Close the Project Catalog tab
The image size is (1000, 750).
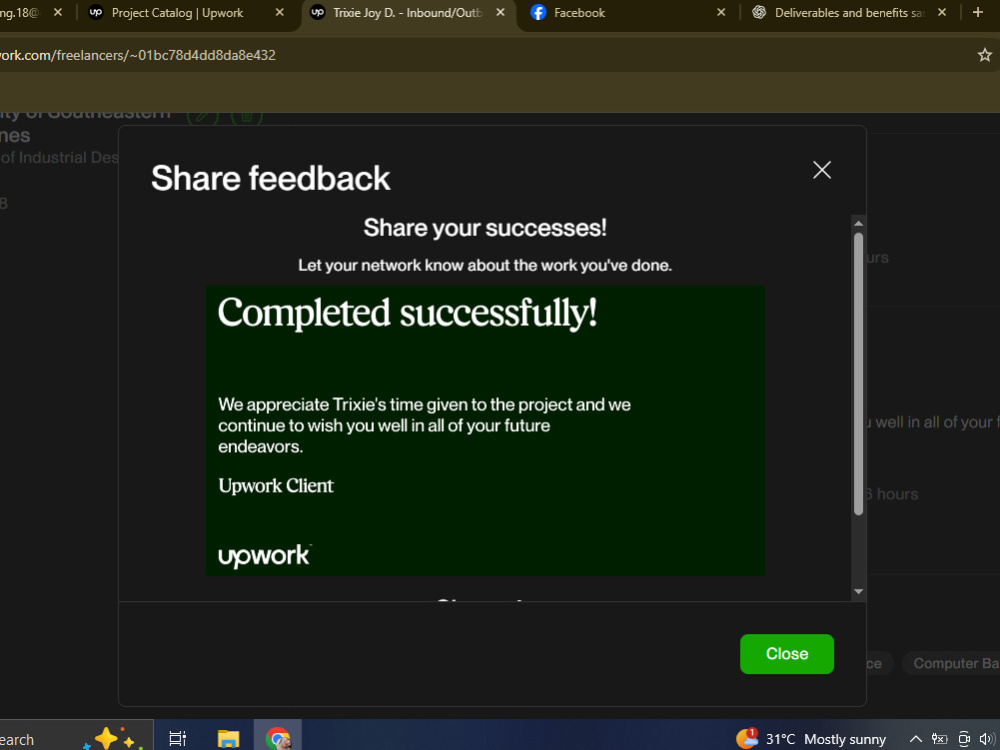pyautogui.click(x=279, y=13)
